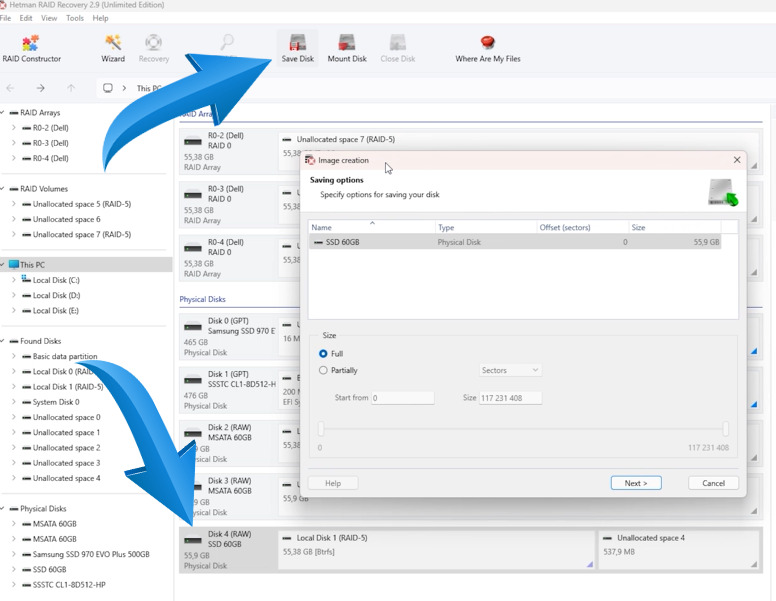The width and height of the screenshot is (776, 601).
Task: Click the left handle of range slider
Action: coord(321,429)
